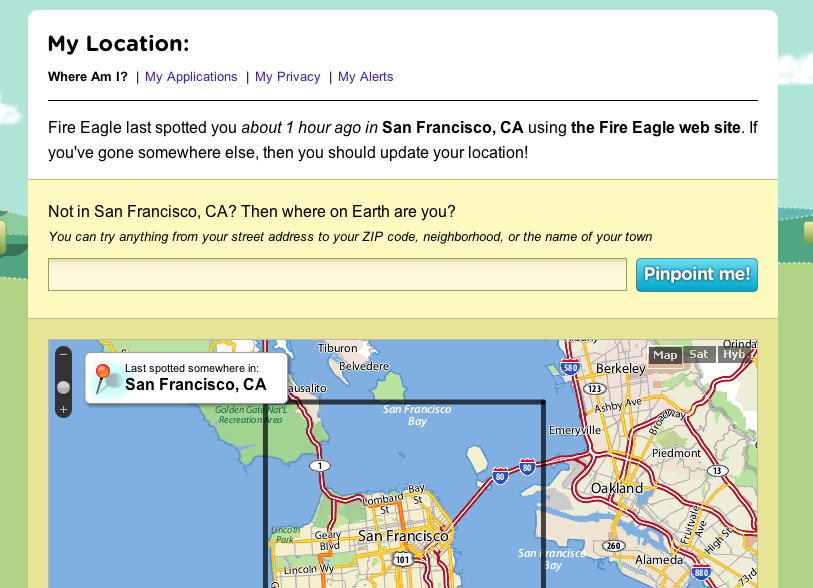Select the Where Am I? tab
813x588 pixels.
tap(88, 77)
